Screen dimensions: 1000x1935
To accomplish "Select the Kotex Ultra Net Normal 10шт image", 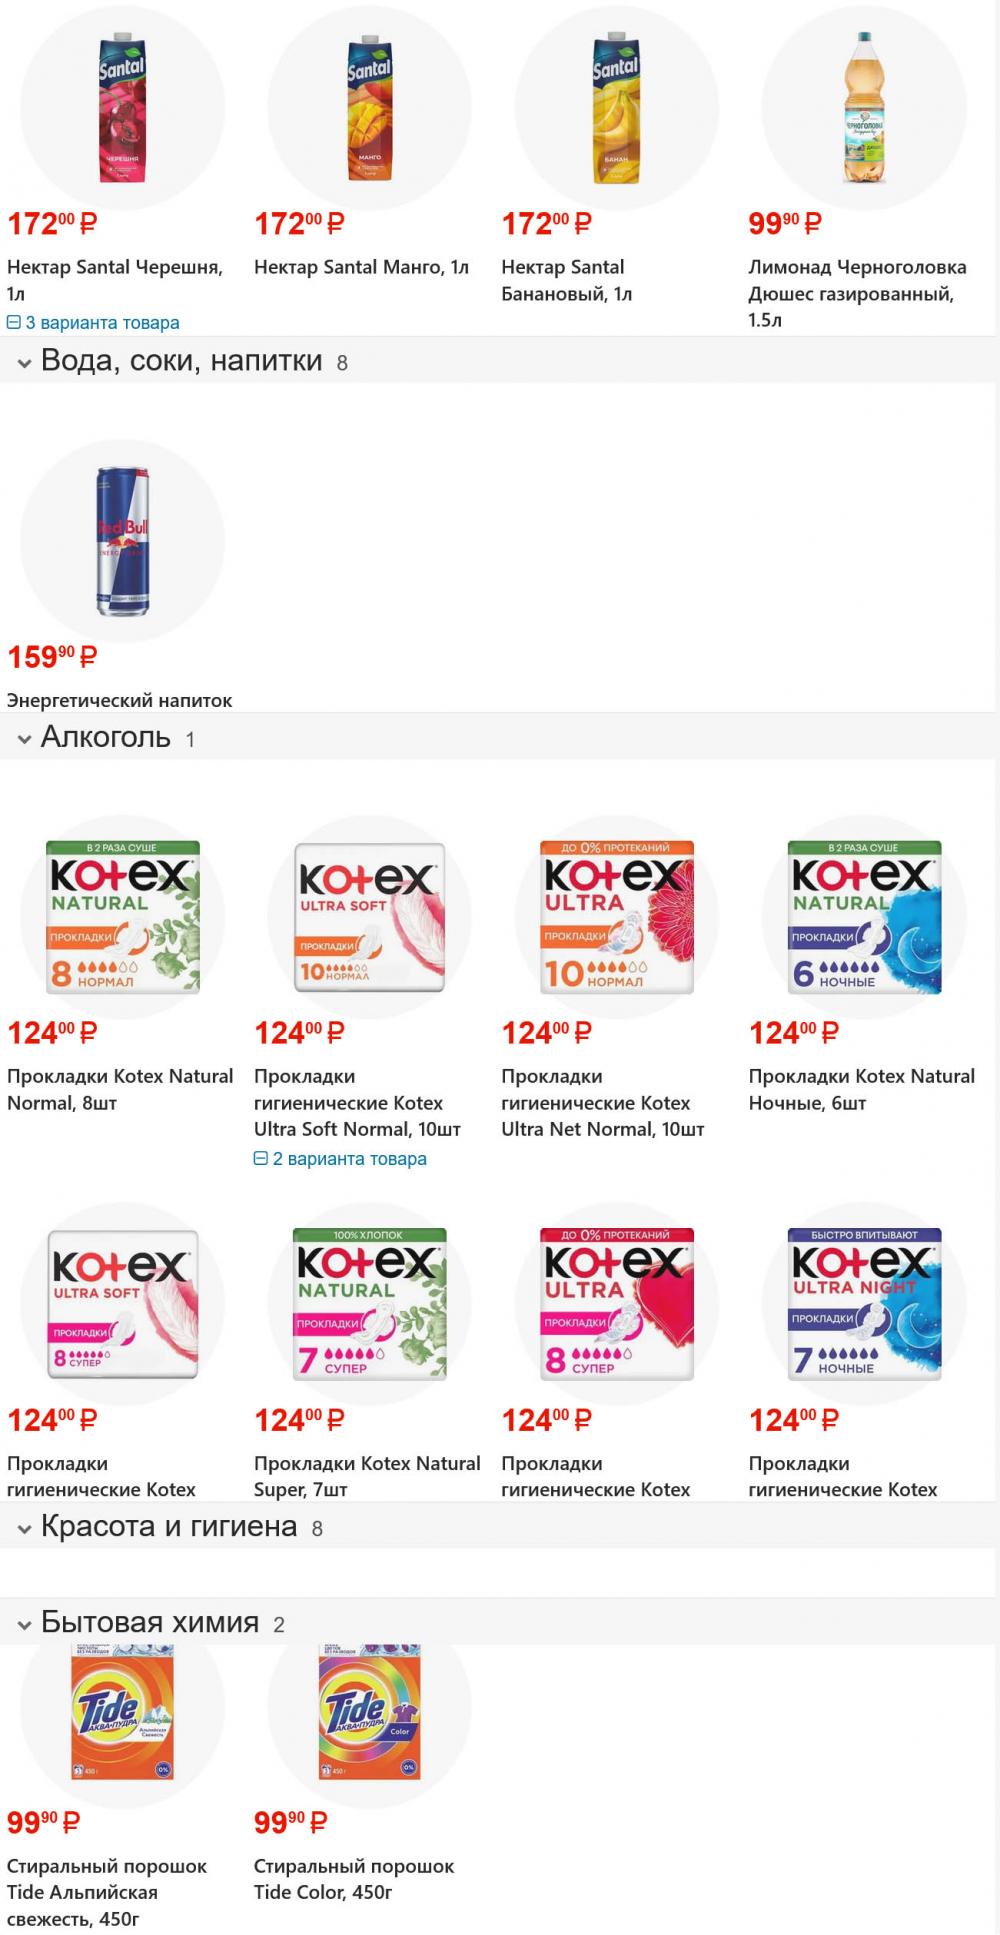I will pos(616,917).
